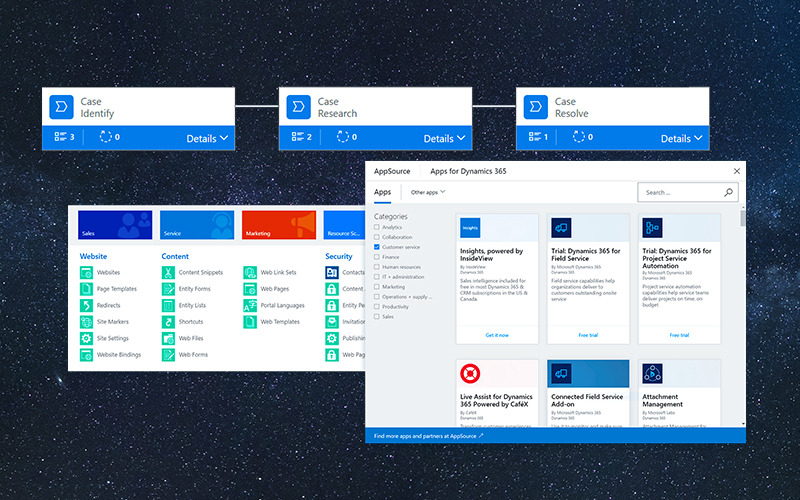800x500 pixels.
Task: Click the Attachment Management app icon
Action: click(652, 373)
